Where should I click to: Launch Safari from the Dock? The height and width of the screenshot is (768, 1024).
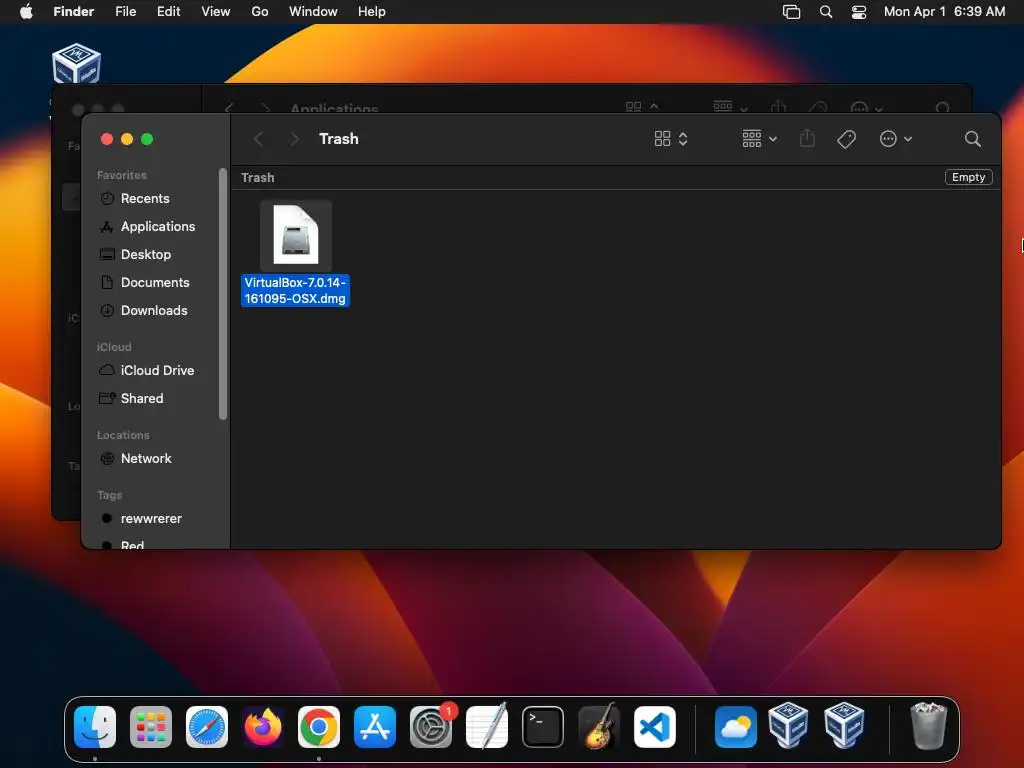(x=207, y=727)
